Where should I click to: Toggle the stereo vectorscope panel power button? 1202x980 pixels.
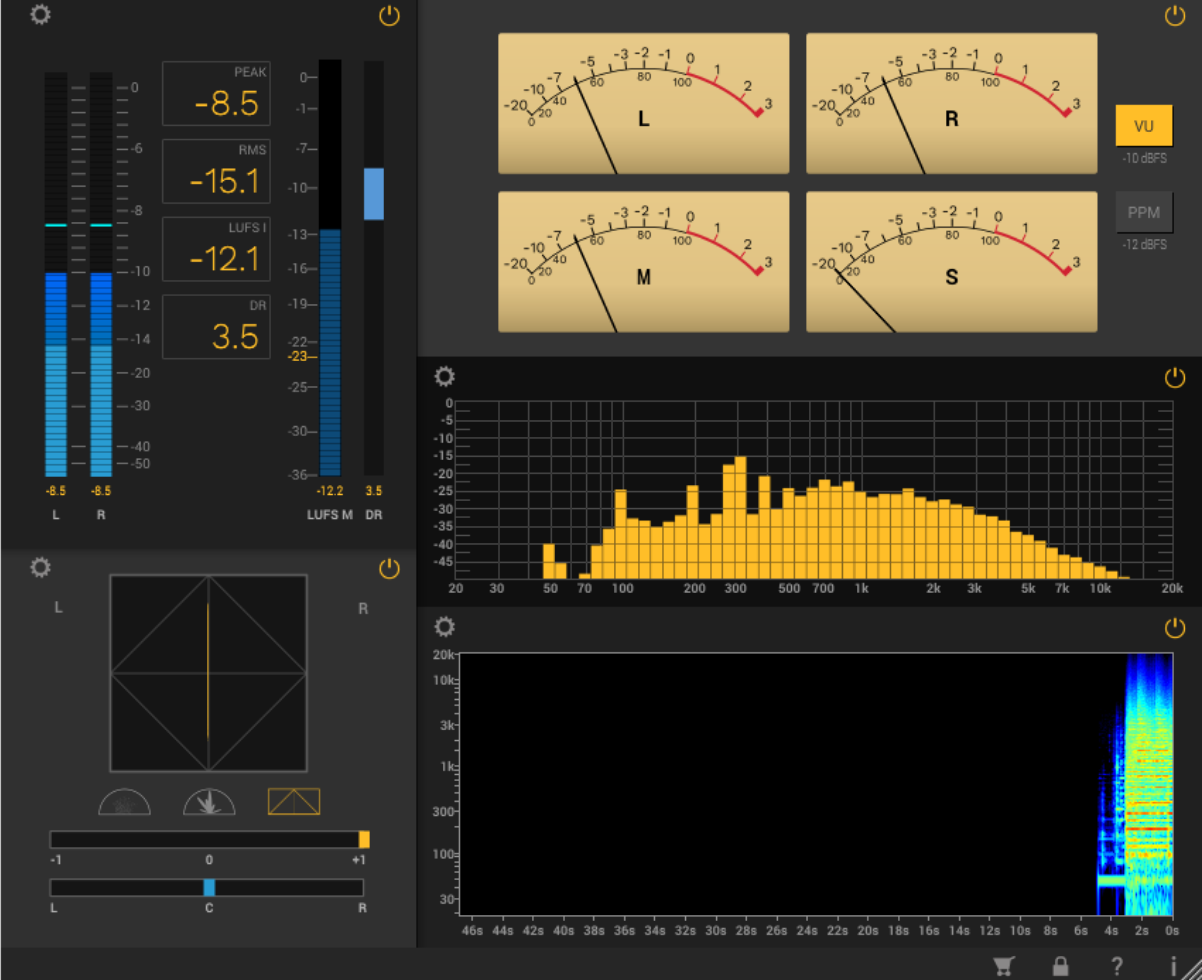tap(389, 569)
